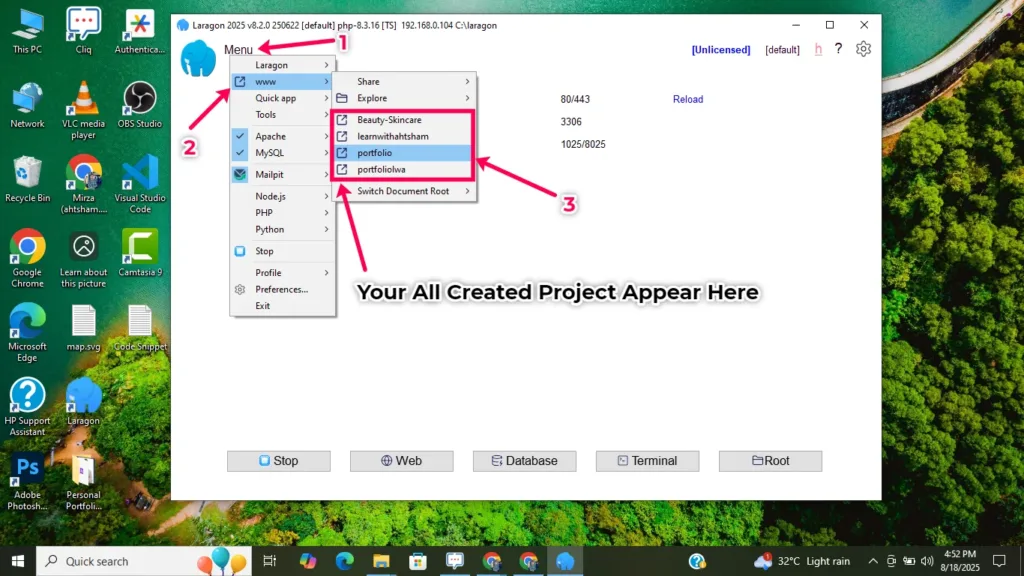Image resolution: width=1024 pixels, height=576 pixels.
Task: Open the Terminal button
Action: click(x=646, y=461)
